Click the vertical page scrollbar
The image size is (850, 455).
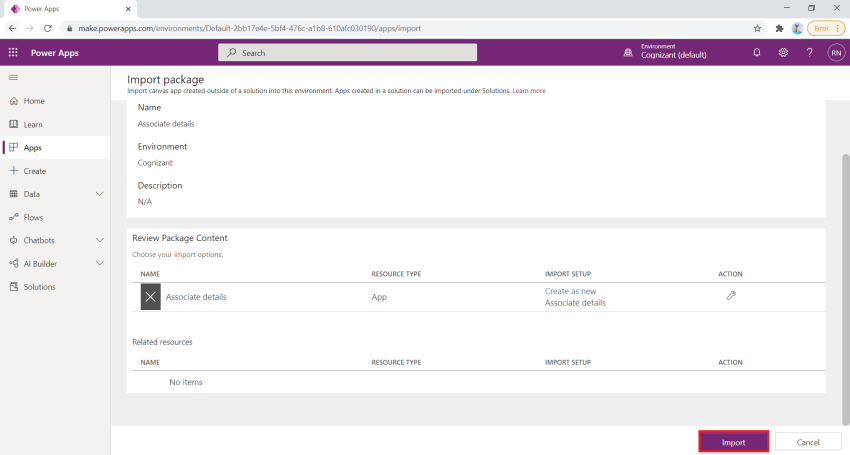(845, 289)
